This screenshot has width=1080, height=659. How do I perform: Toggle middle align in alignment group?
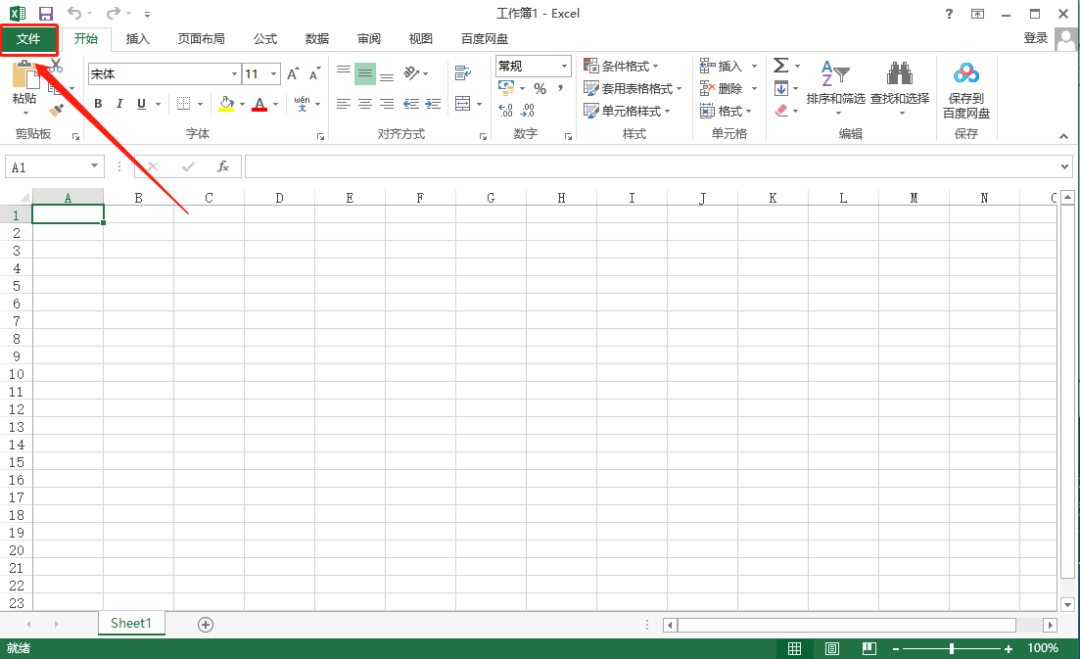tap(365, 73)
